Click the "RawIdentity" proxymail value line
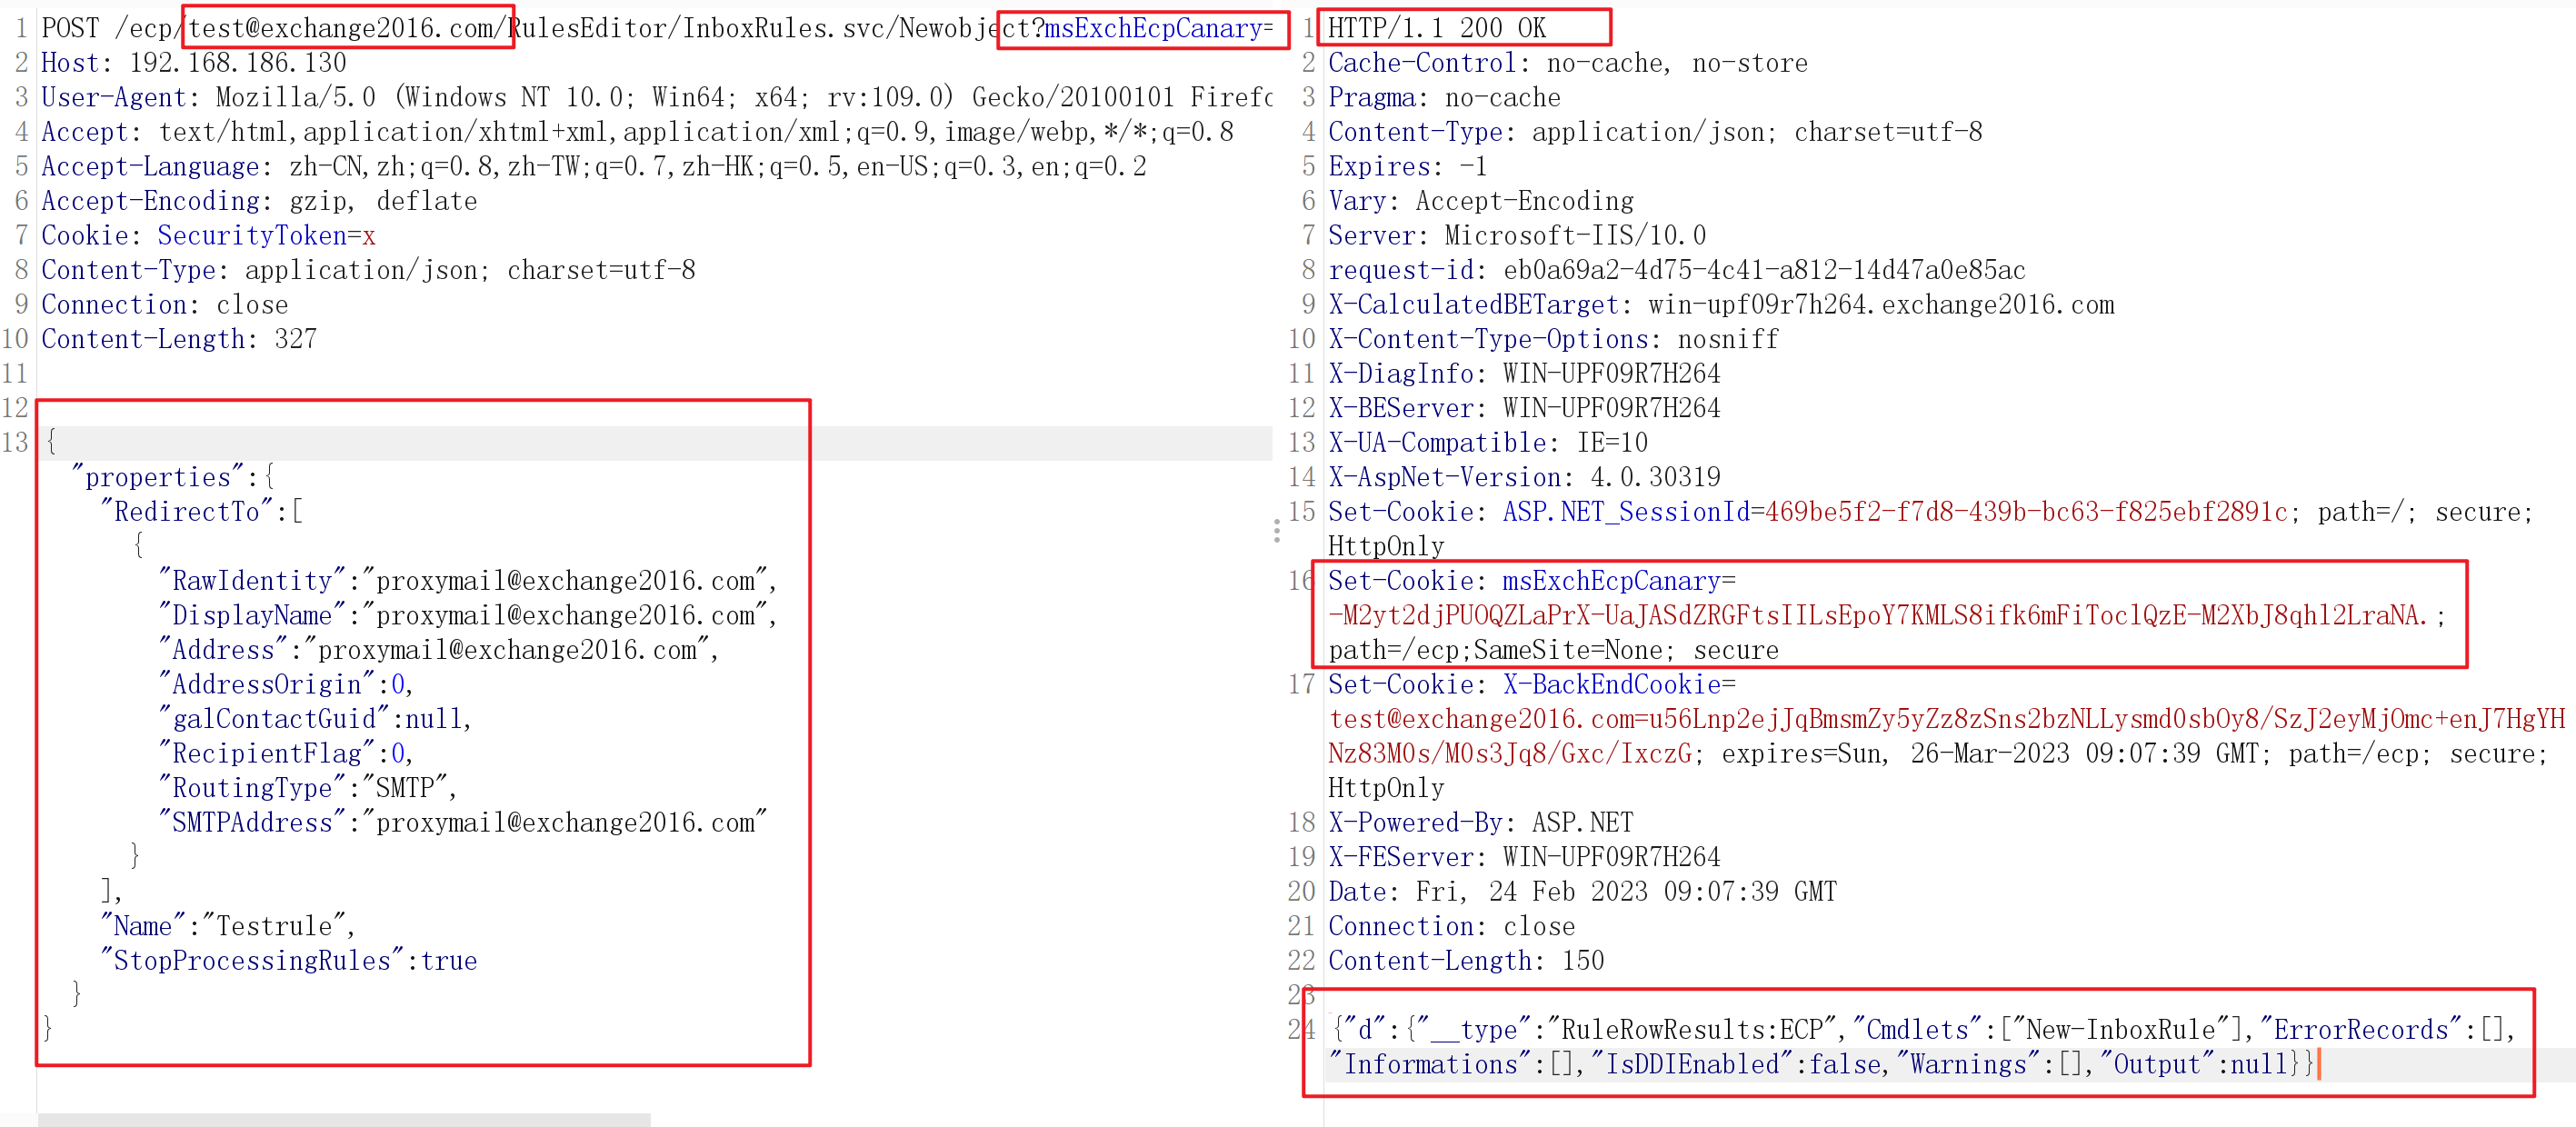Viewport: 2576px width, 1127px height. [468, 580]
